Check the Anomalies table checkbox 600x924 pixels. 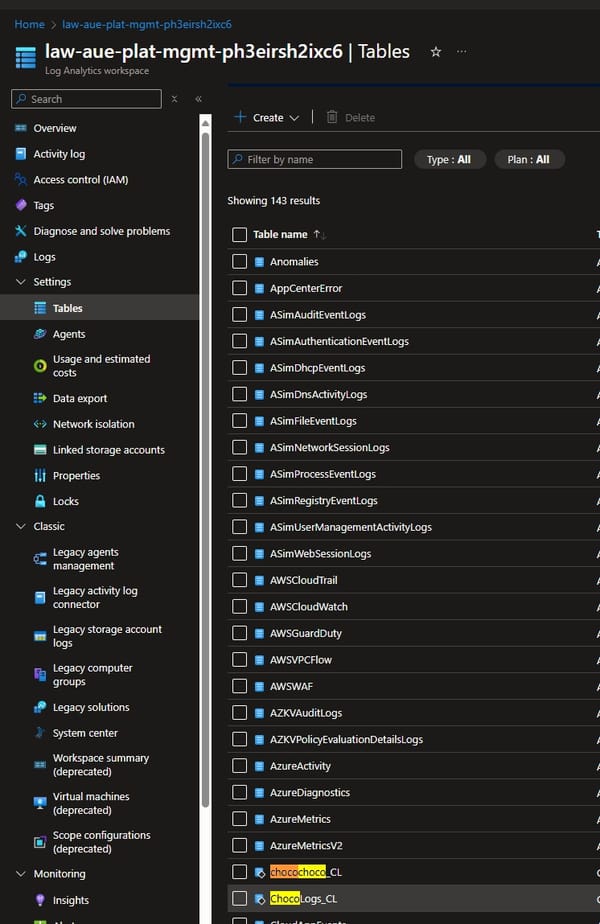coord(239,262)
